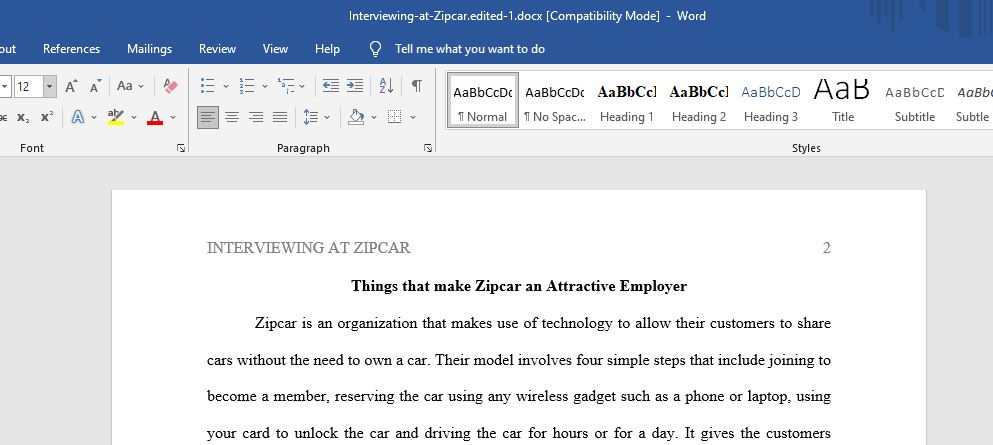
Task: Open Paragraph dialog box launcher
Action: click(428, 148)
